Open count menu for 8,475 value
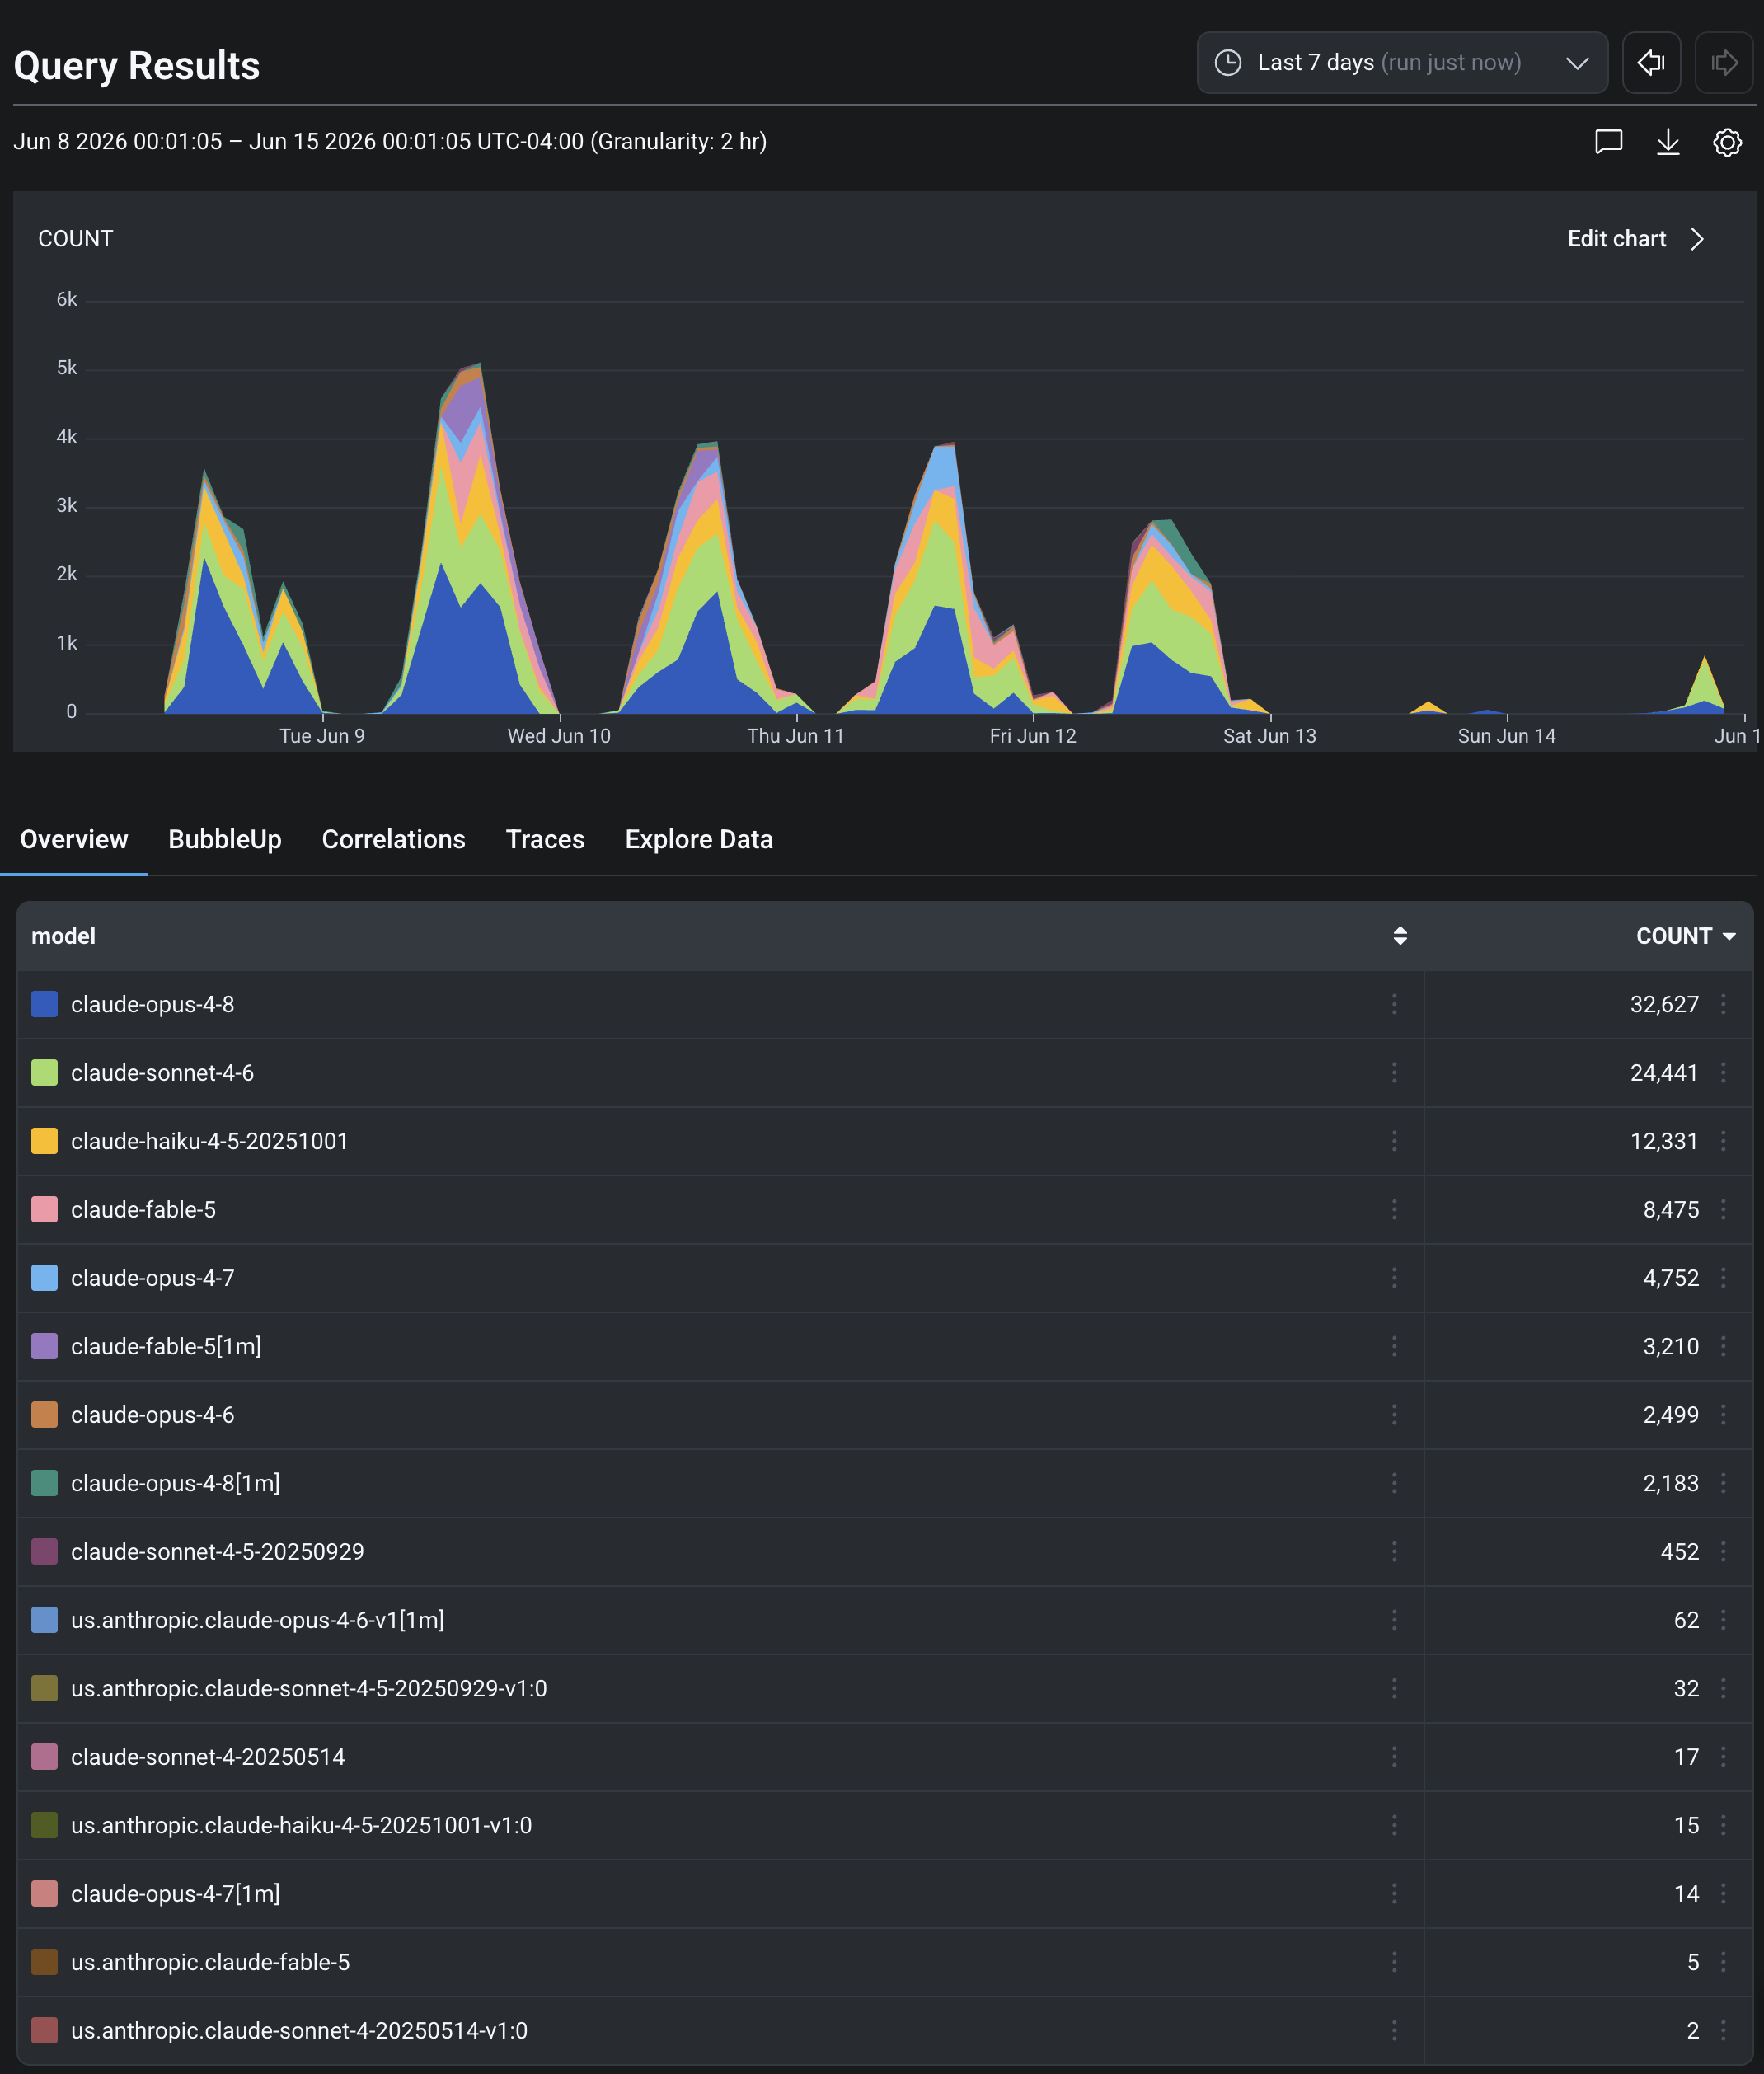Screen dimensions: 1764x2074 [x=1723, y=1210]
